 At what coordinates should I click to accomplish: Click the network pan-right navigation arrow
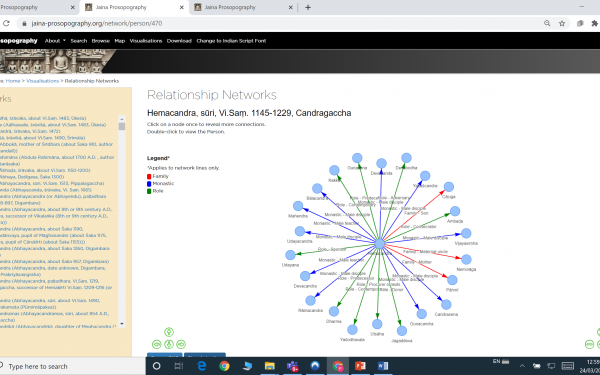(x=181, y=344)
